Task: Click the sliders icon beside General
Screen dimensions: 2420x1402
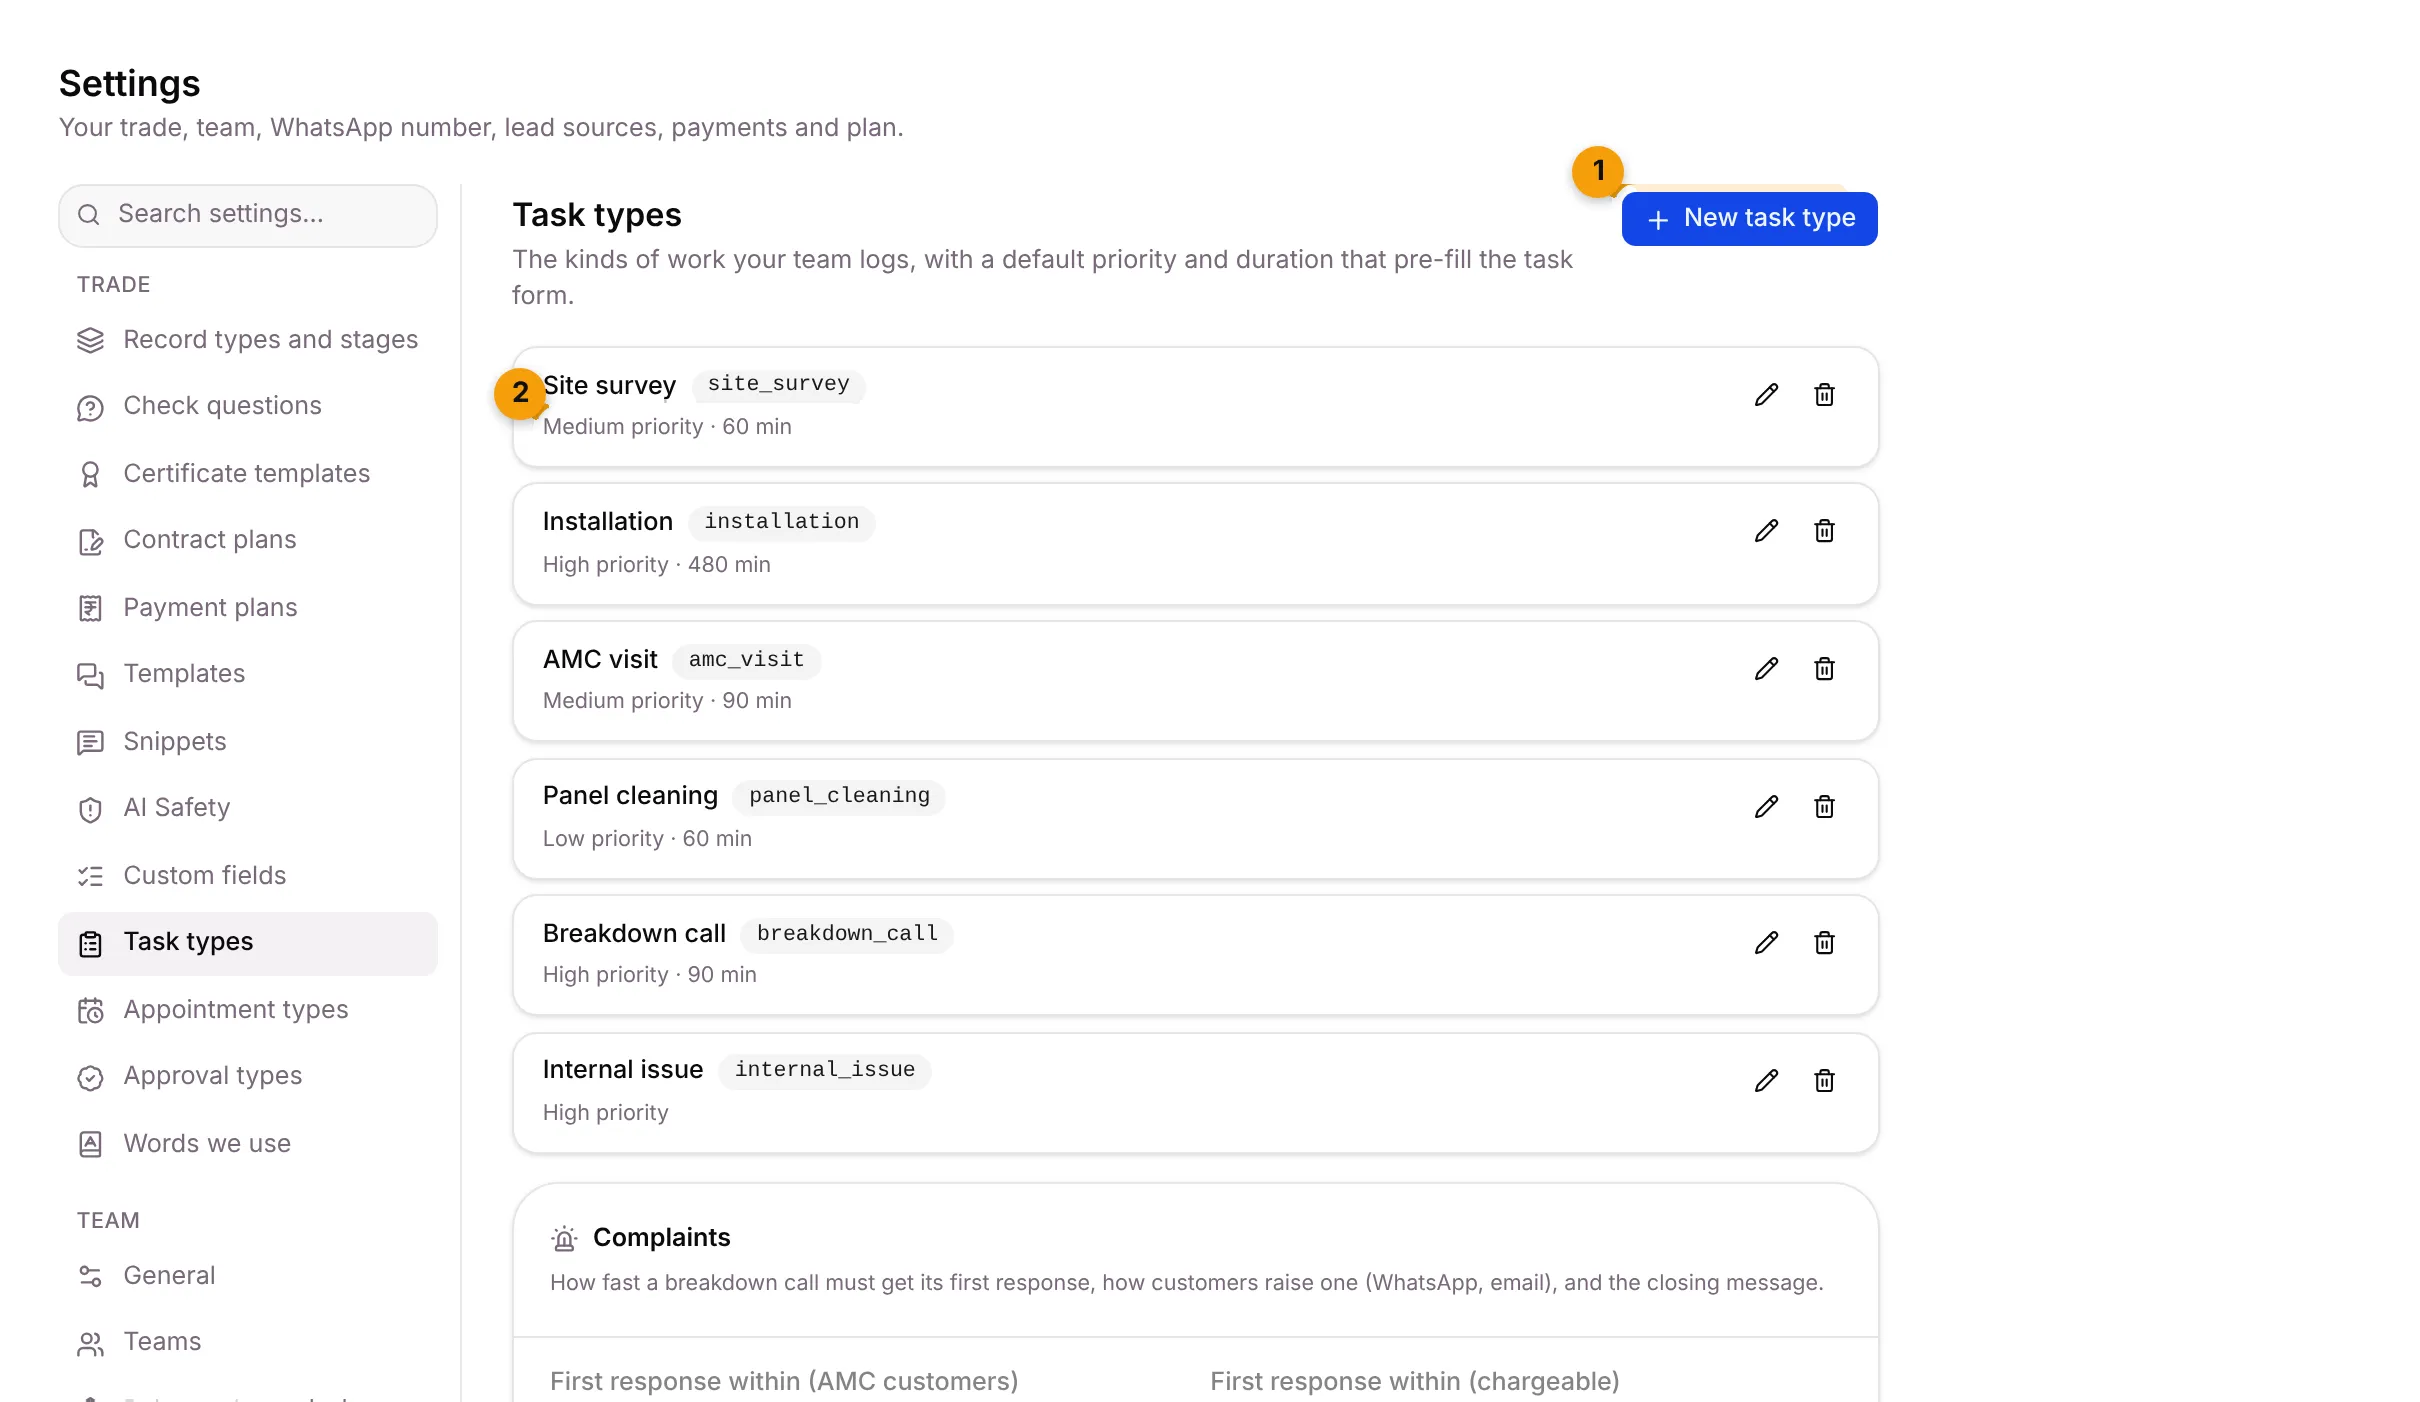Action: click(90, 1277)
